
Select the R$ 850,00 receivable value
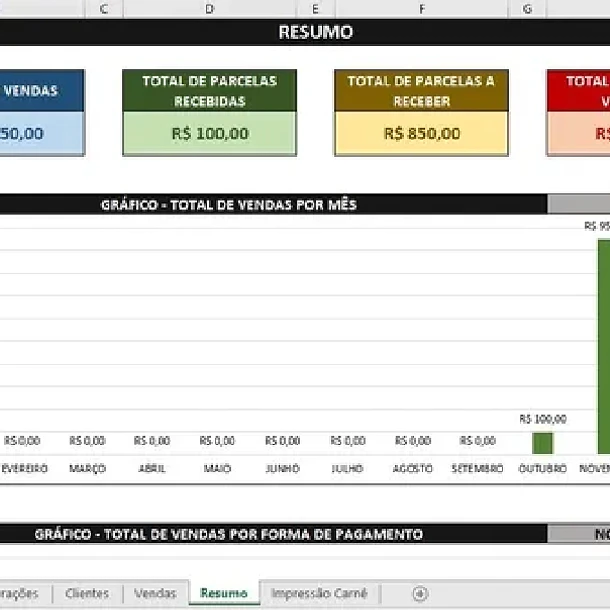[422, 134]
